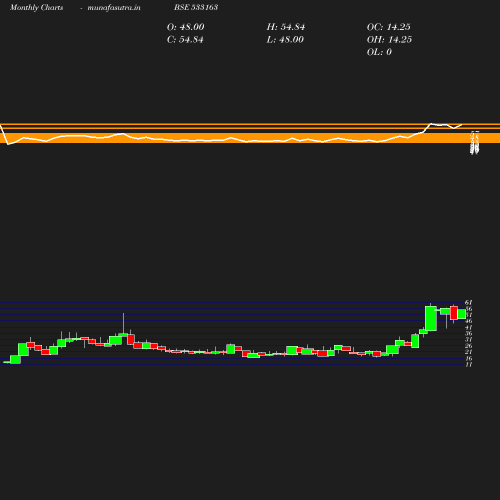The image size is (500, 500).
Task: Click the tallest green candle near the right
Action: tap(431, 318)
